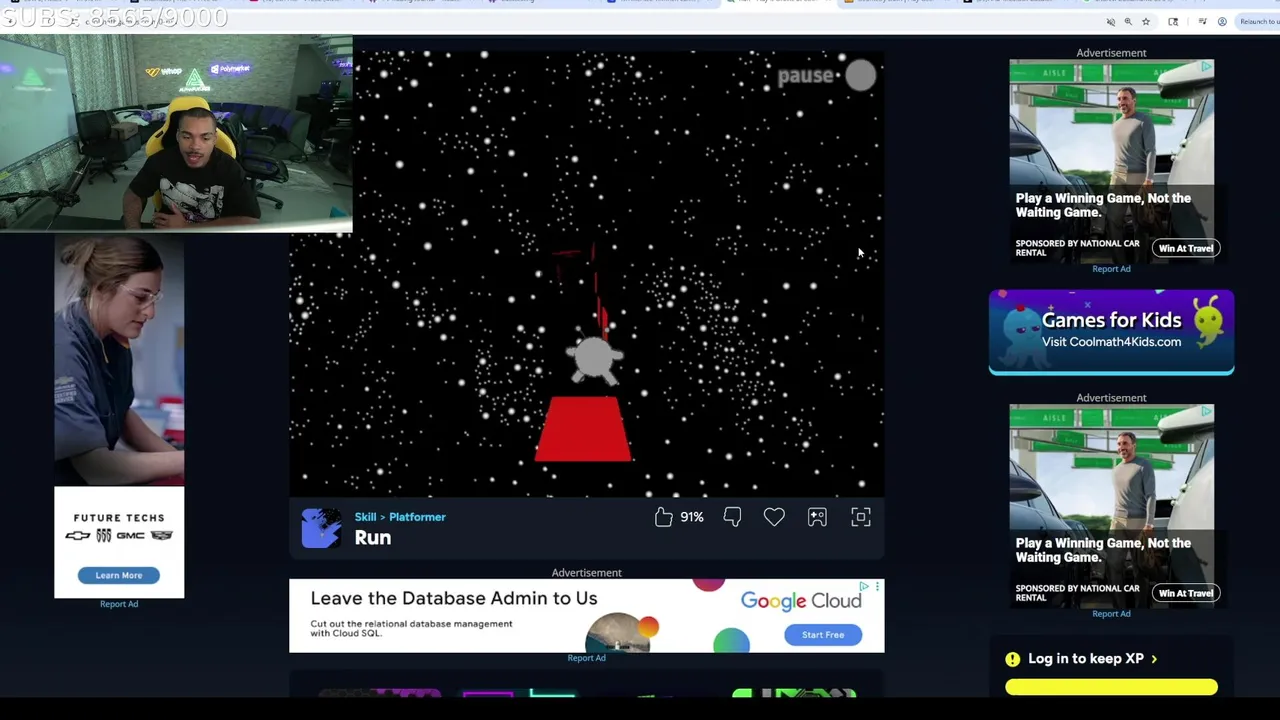Screen dimensions: 1280x720
Task: Click the muted-site speaker icon in address bar
Action: (1111, 22)
